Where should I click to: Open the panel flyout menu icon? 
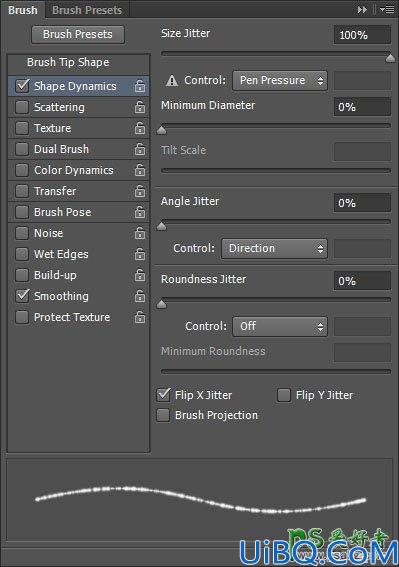pyautogui.click(x=387, y=10)
